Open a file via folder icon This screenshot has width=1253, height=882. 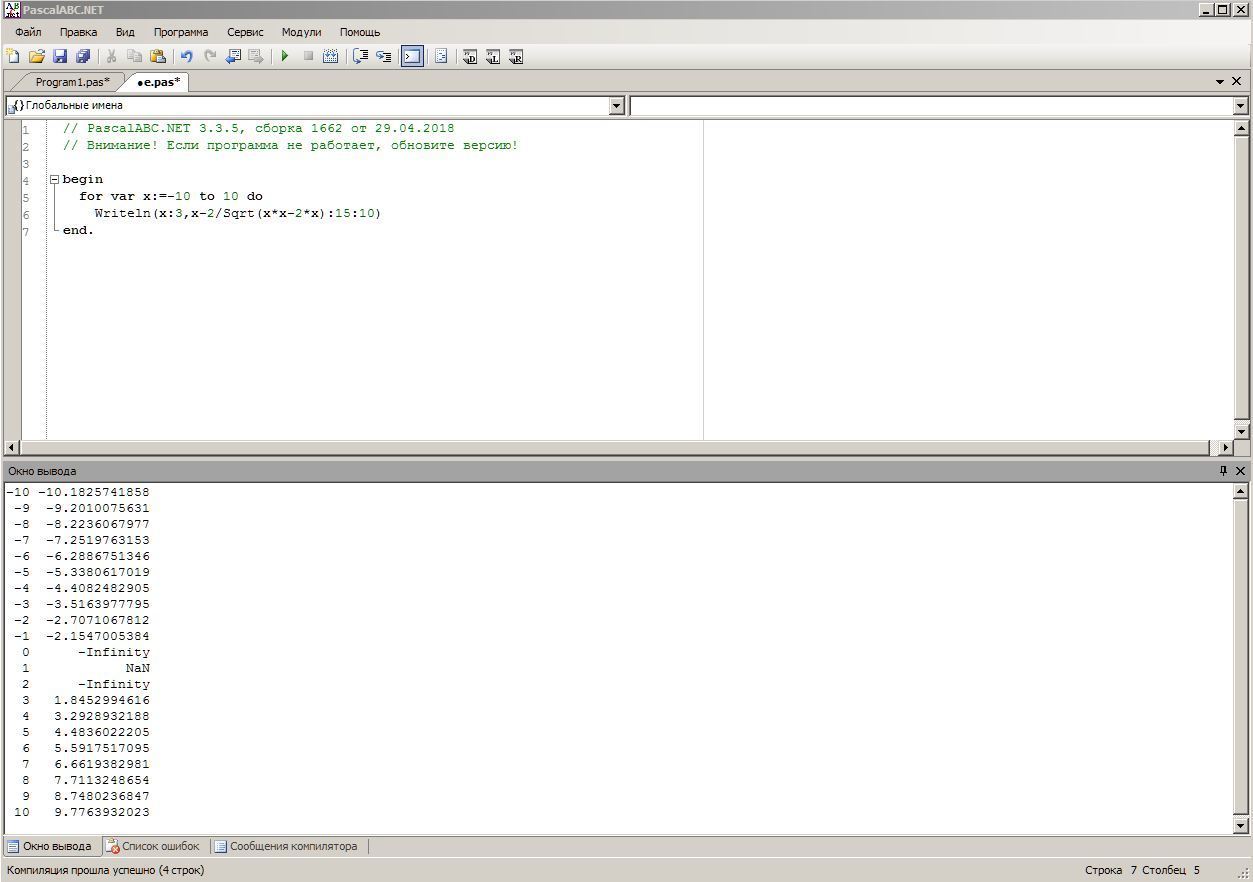coord(37,57)
